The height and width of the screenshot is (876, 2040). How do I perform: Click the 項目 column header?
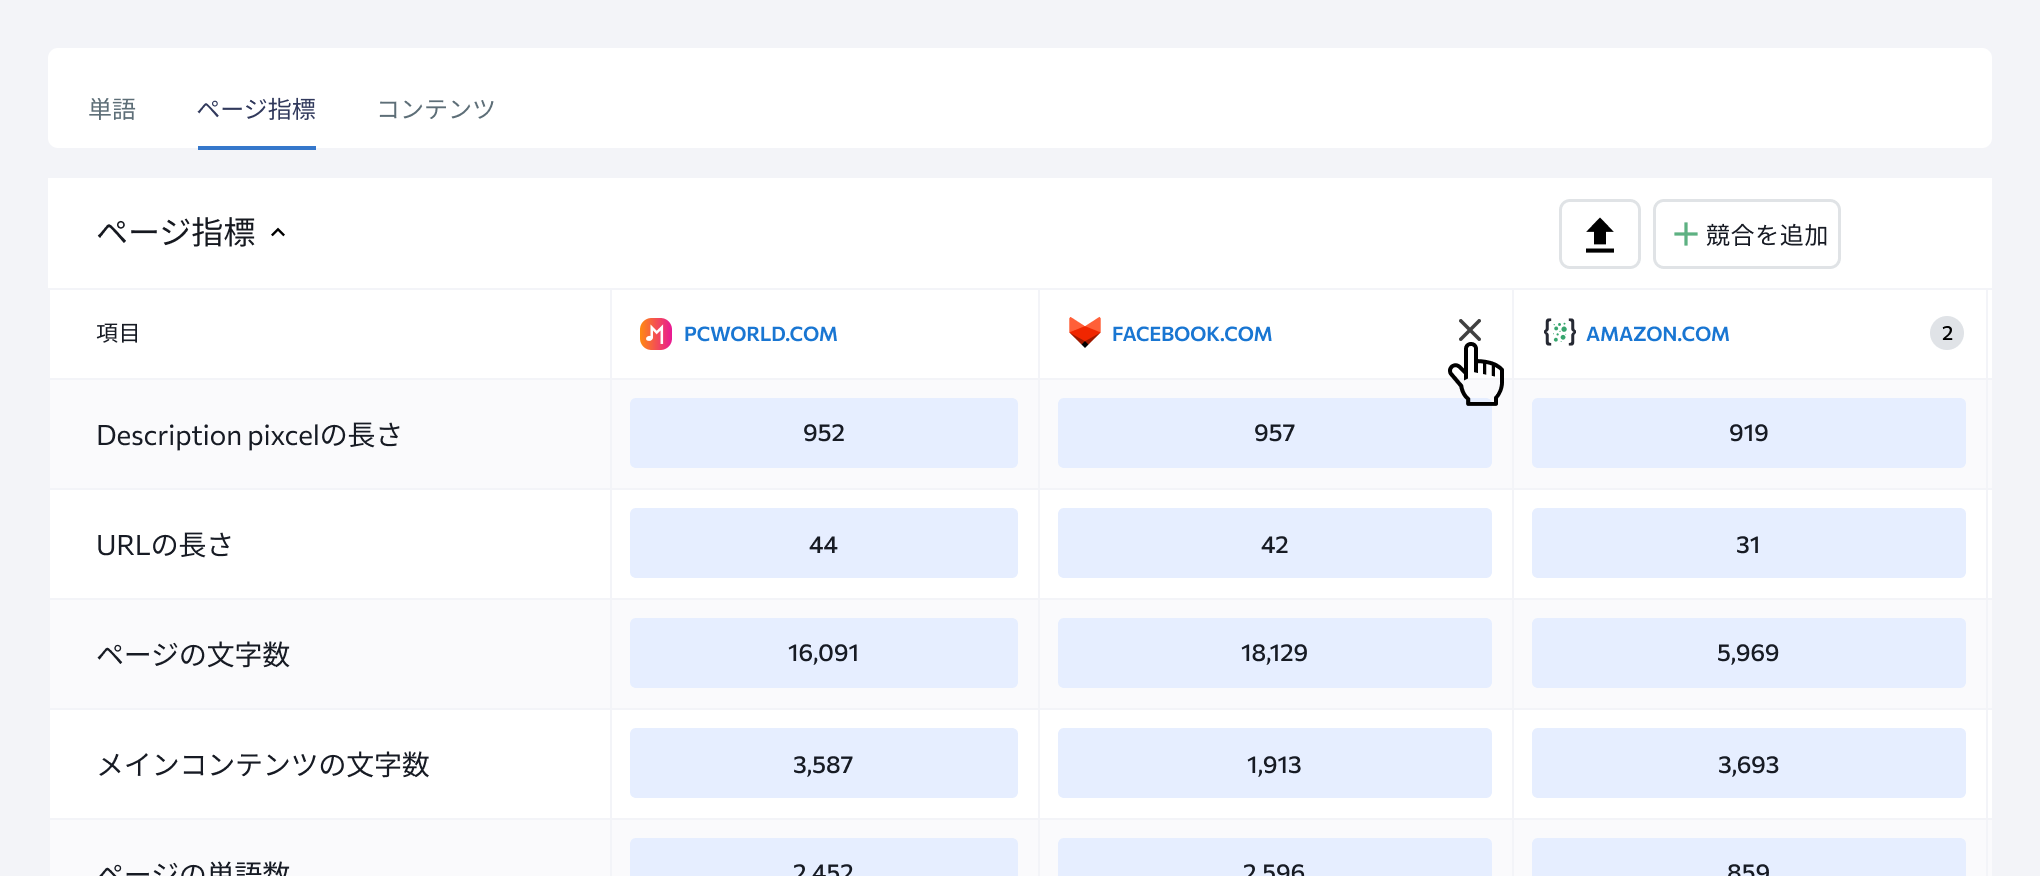point(118,333)
